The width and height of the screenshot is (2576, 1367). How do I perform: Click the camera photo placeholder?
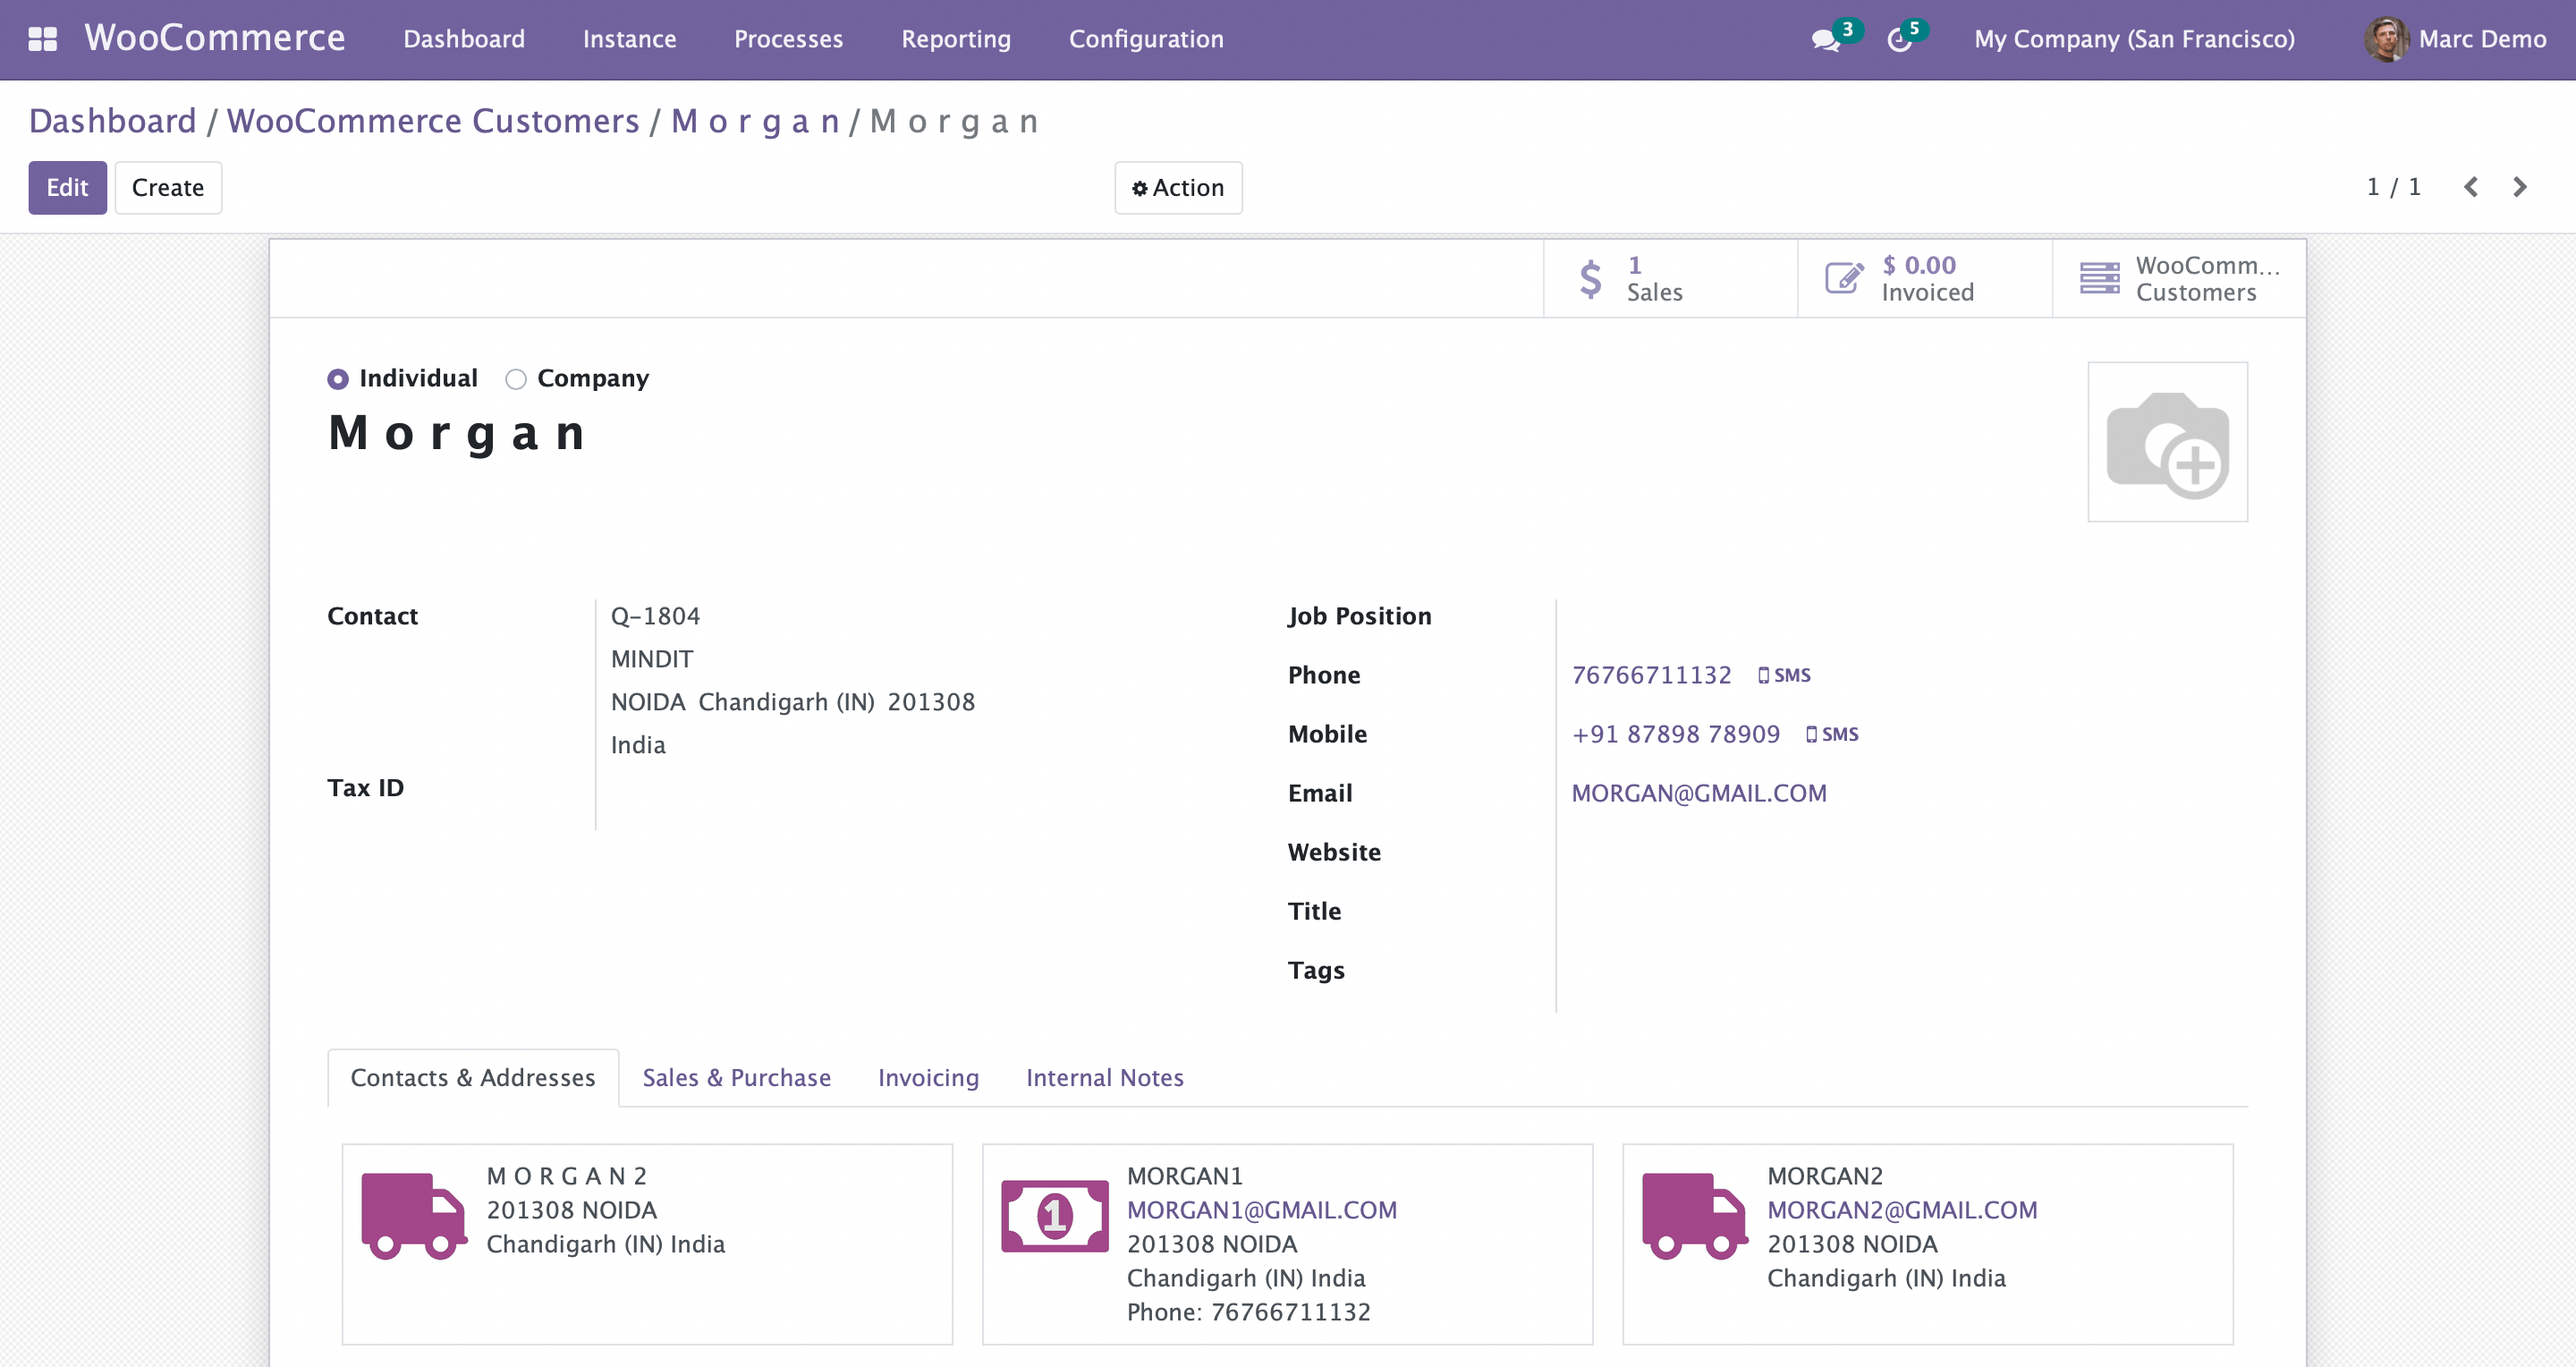(x=2167, y=442)
